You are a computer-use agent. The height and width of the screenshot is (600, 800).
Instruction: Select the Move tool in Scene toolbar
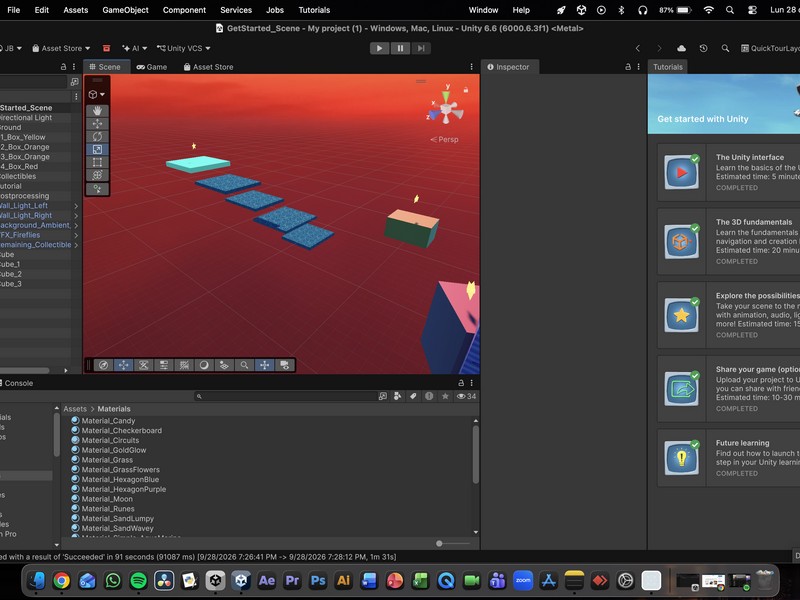coord(97,123)
